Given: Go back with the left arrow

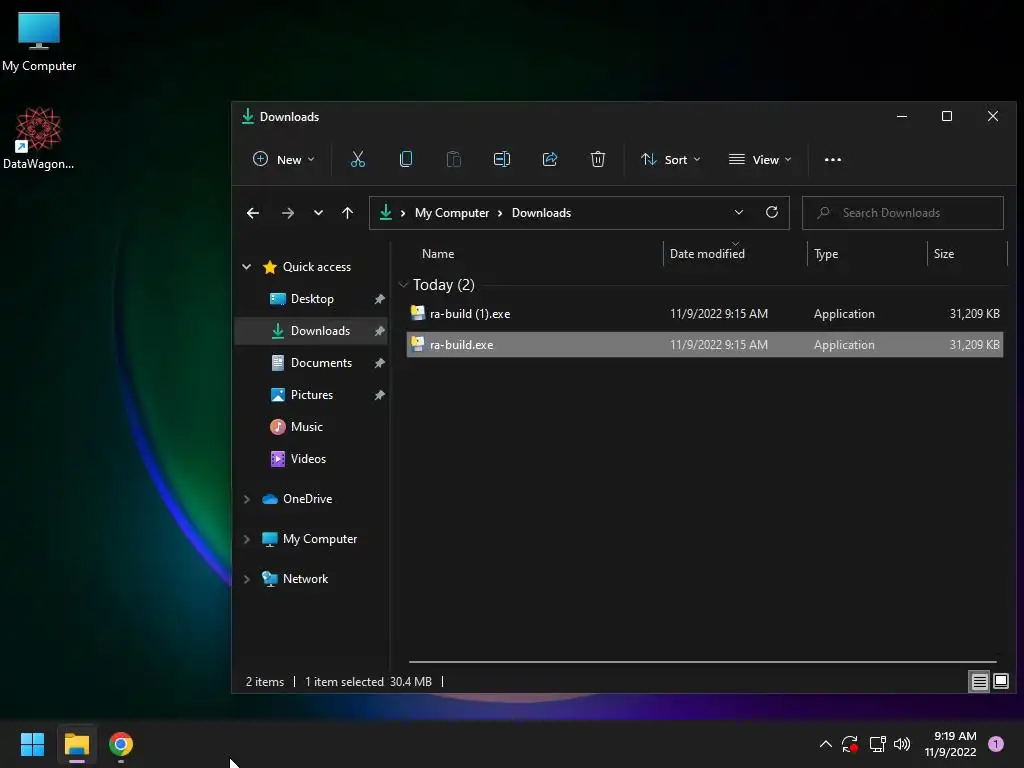Looking at the screenshot, I should (253, 213).
